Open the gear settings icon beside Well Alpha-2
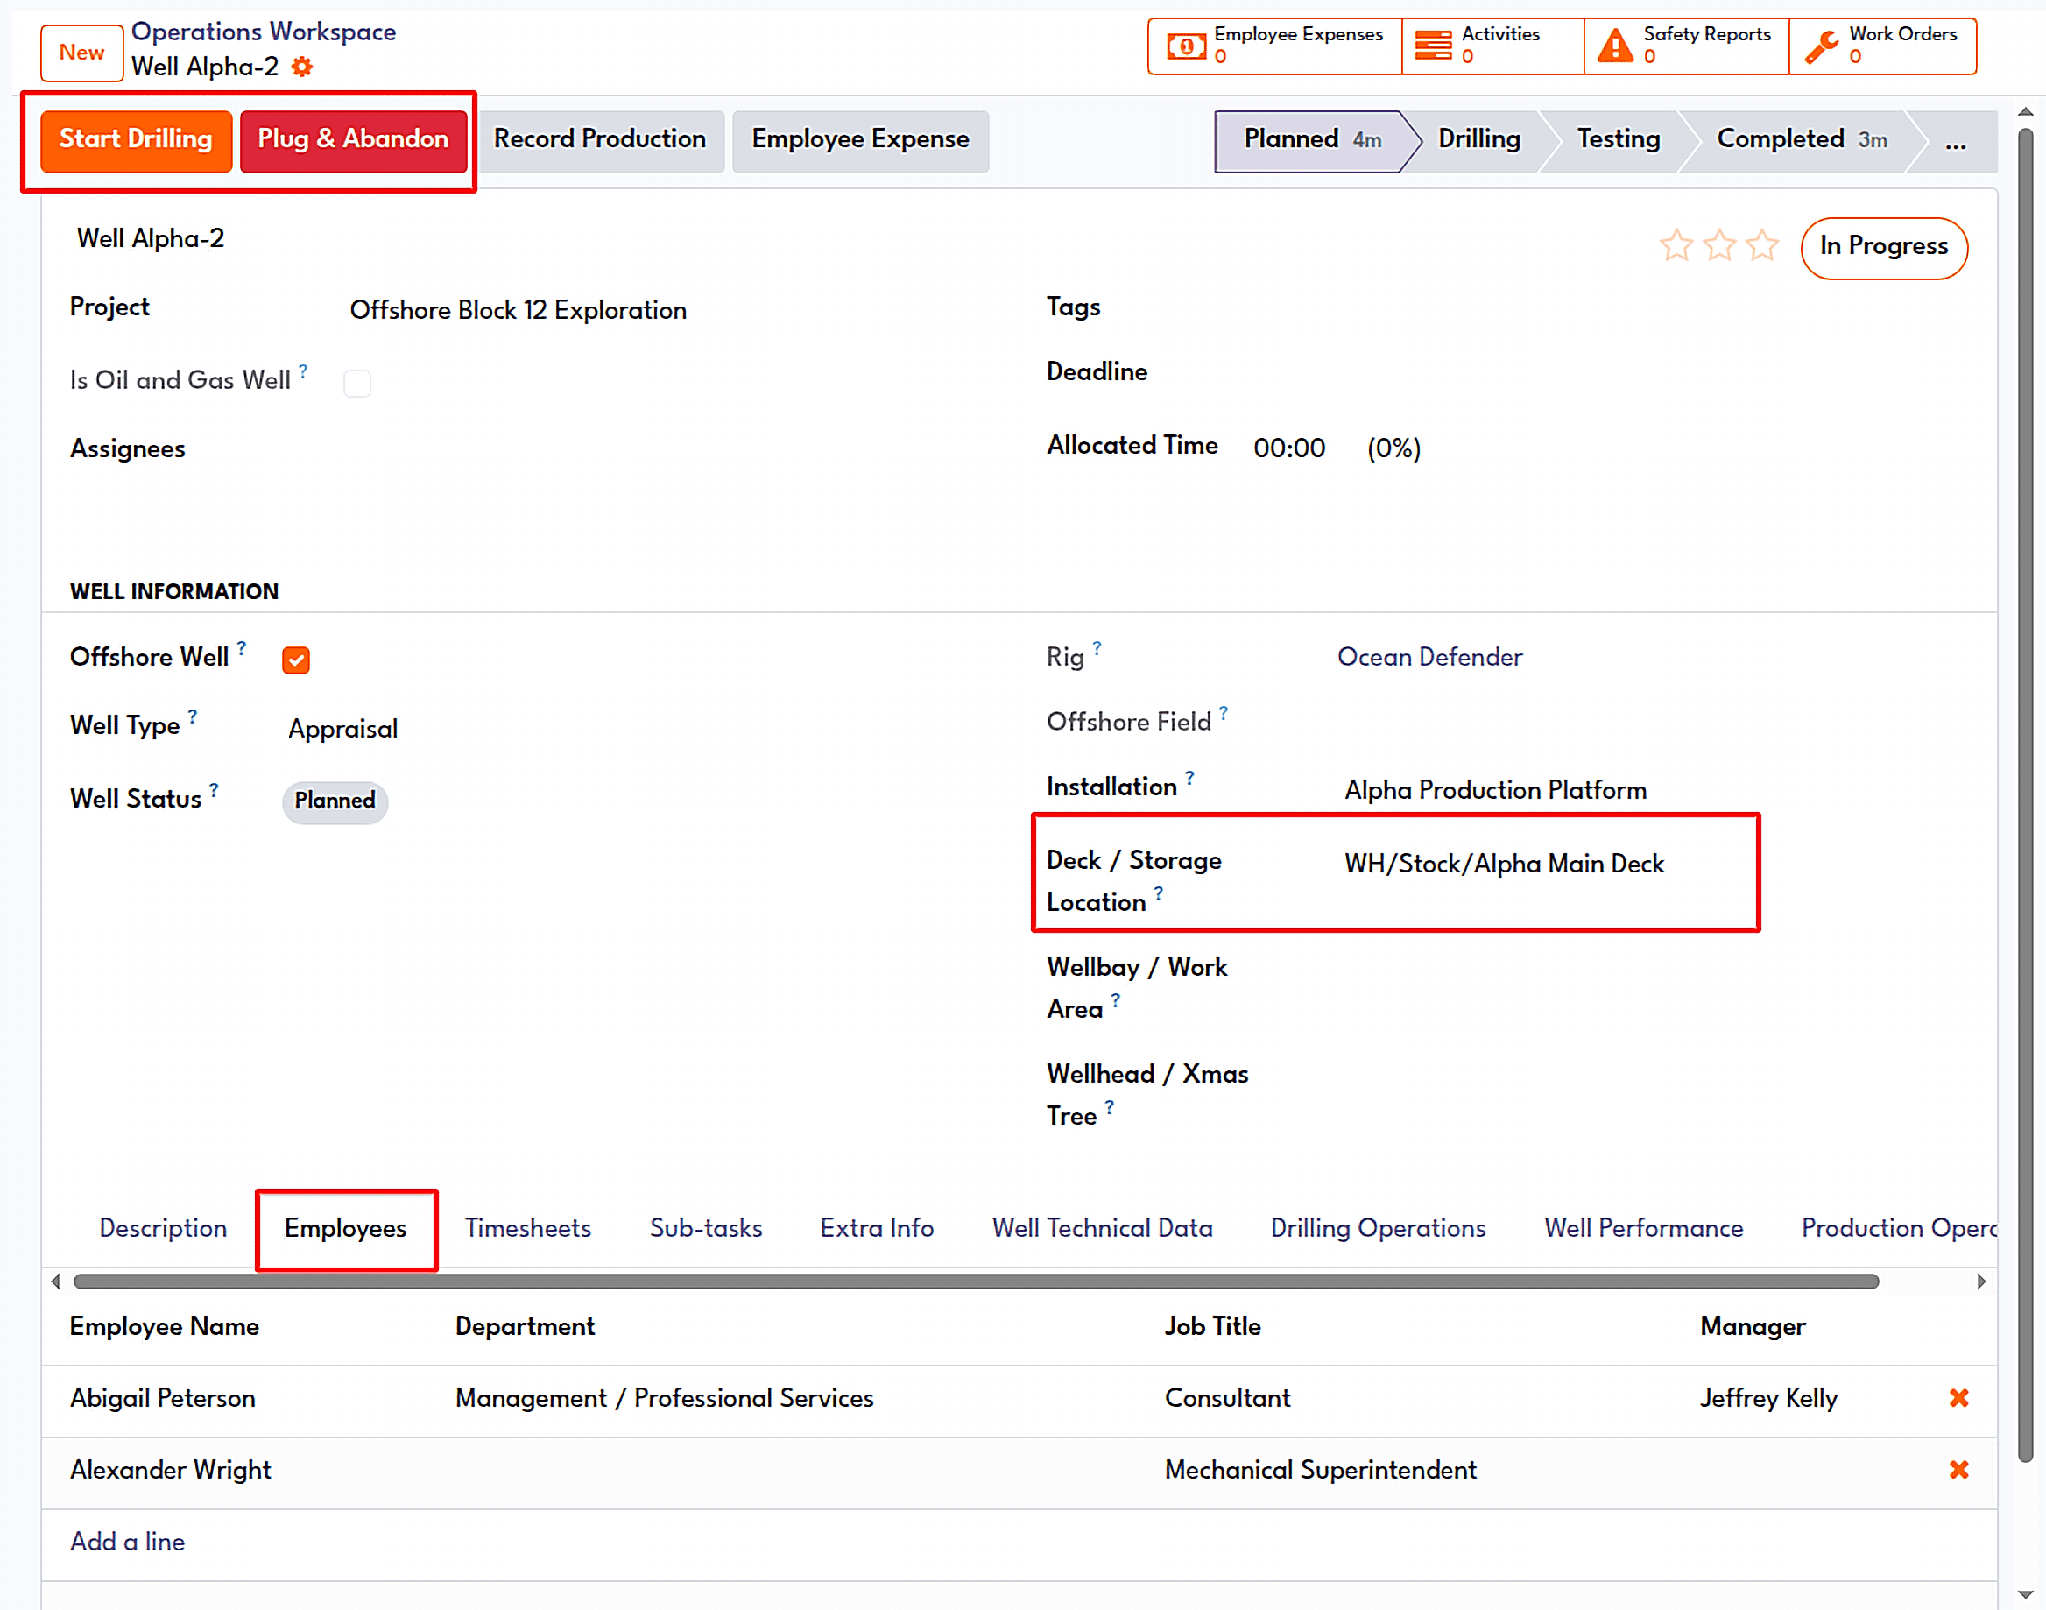Image resolution: width=2046 pixels, height=1610 pixels. click(302, 67)
